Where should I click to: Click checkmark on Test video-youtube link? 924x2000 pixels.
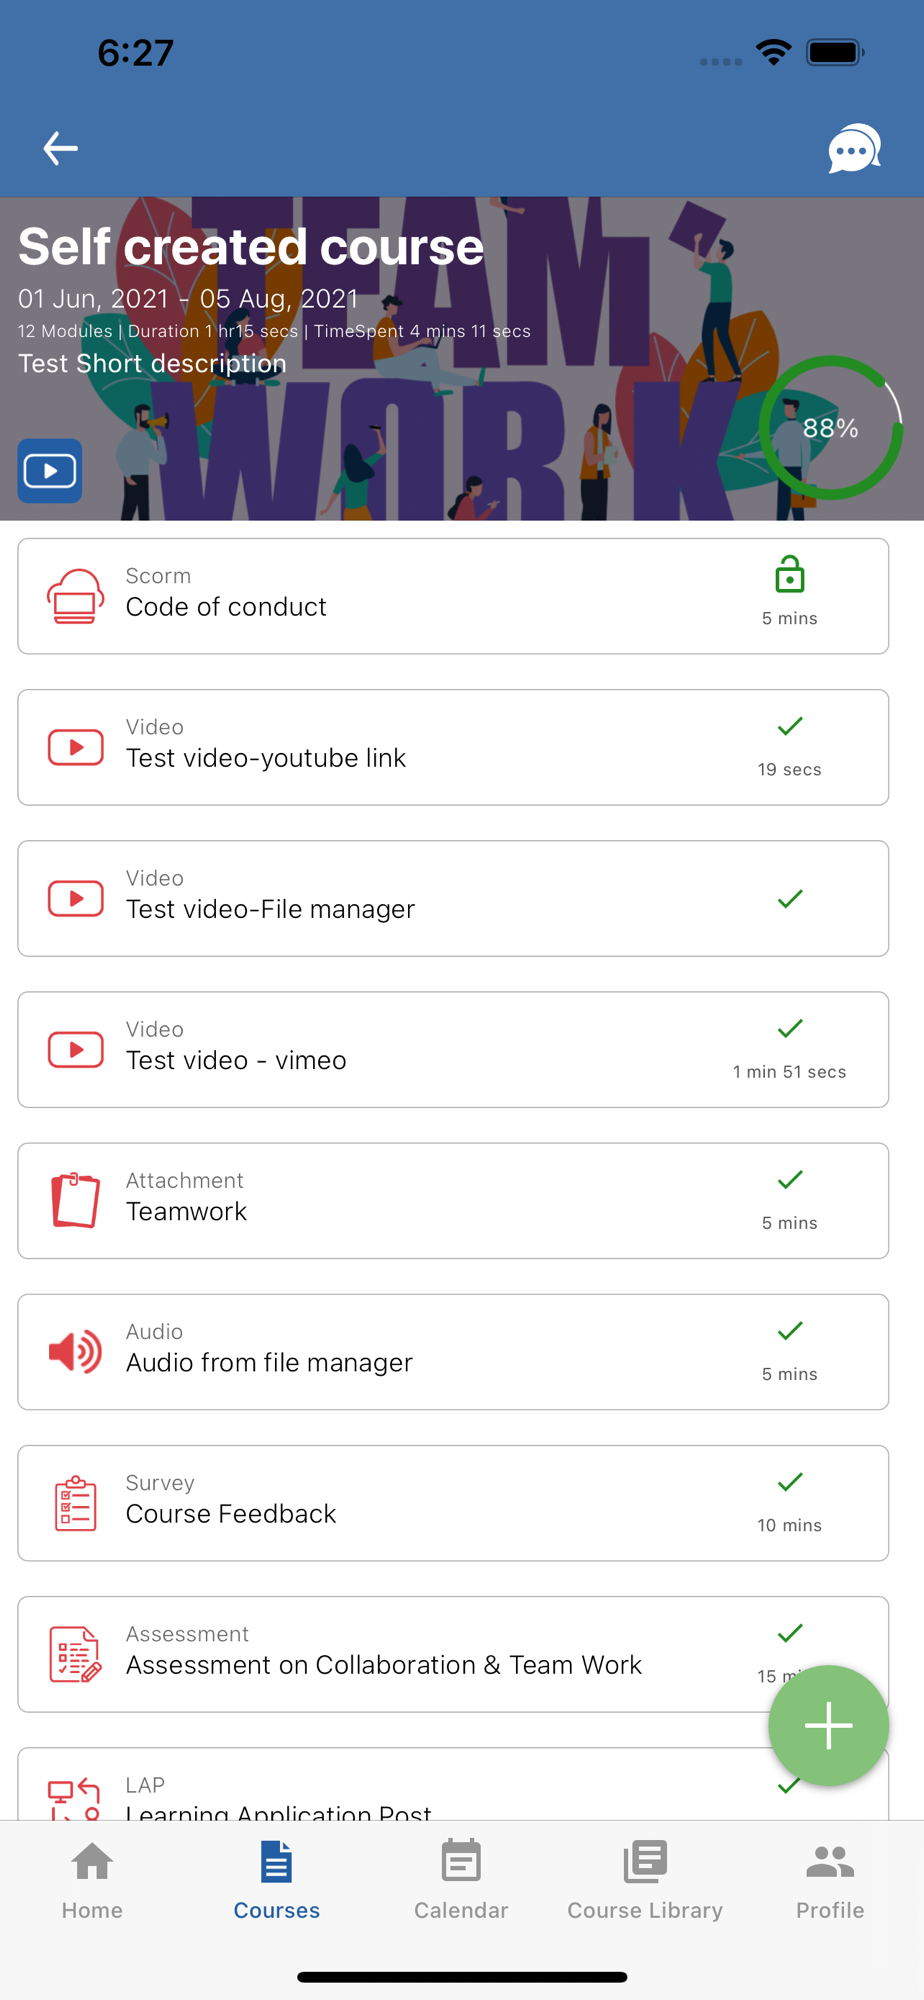coord(790,727)
